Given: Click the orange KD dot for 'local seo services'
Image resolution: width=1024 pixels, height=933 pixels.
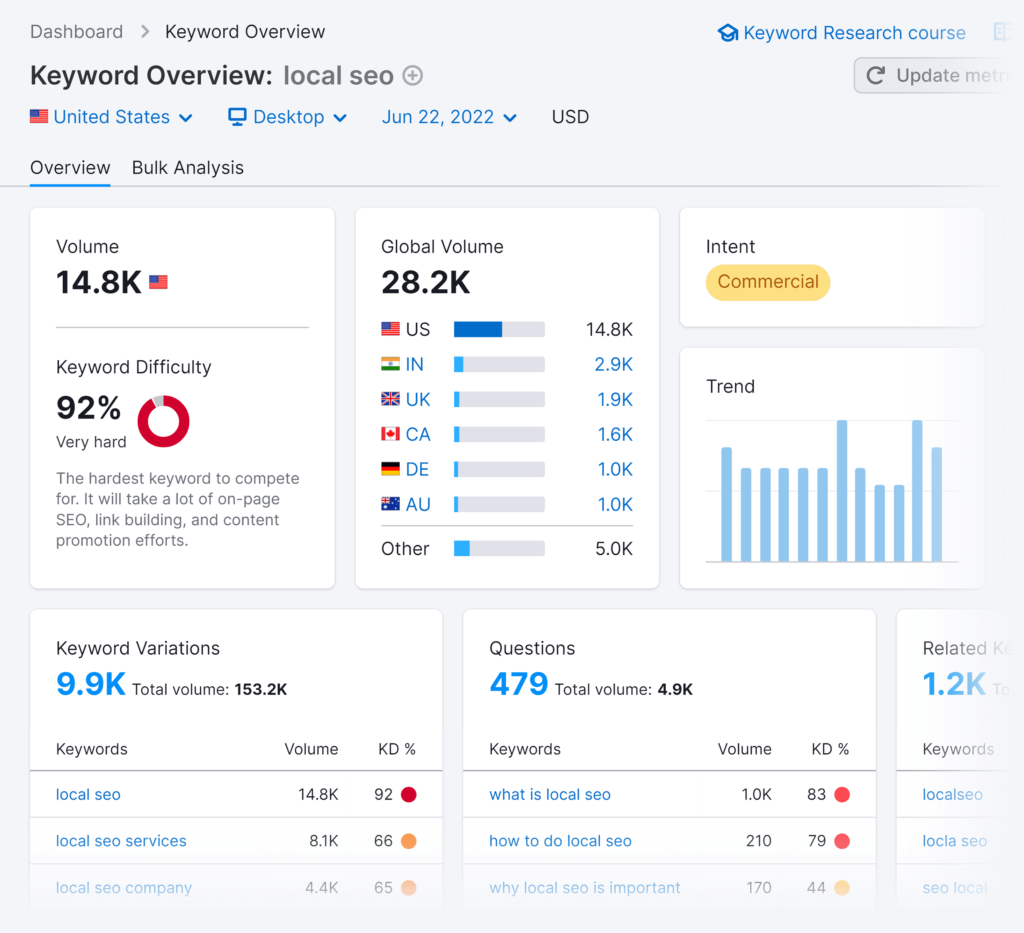Looking at the screenshot, I should pyautogui.click(x=409, y=841).
